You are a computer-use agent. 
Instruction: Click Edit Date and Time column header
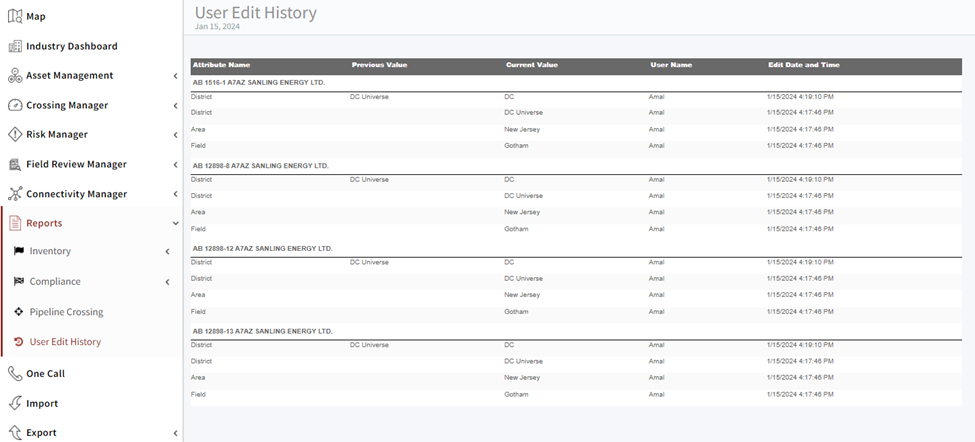point(804,65)
